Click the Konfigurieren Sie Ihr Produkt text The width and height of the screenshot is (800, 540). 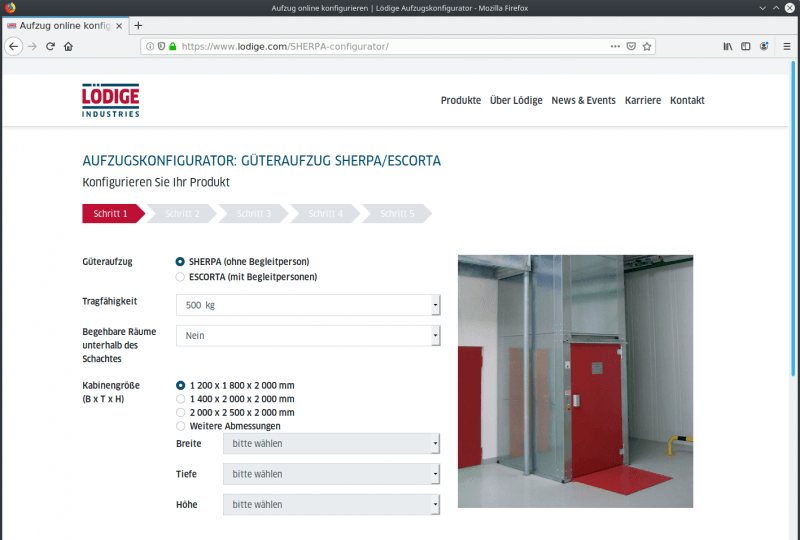click(x=156, y=182)
